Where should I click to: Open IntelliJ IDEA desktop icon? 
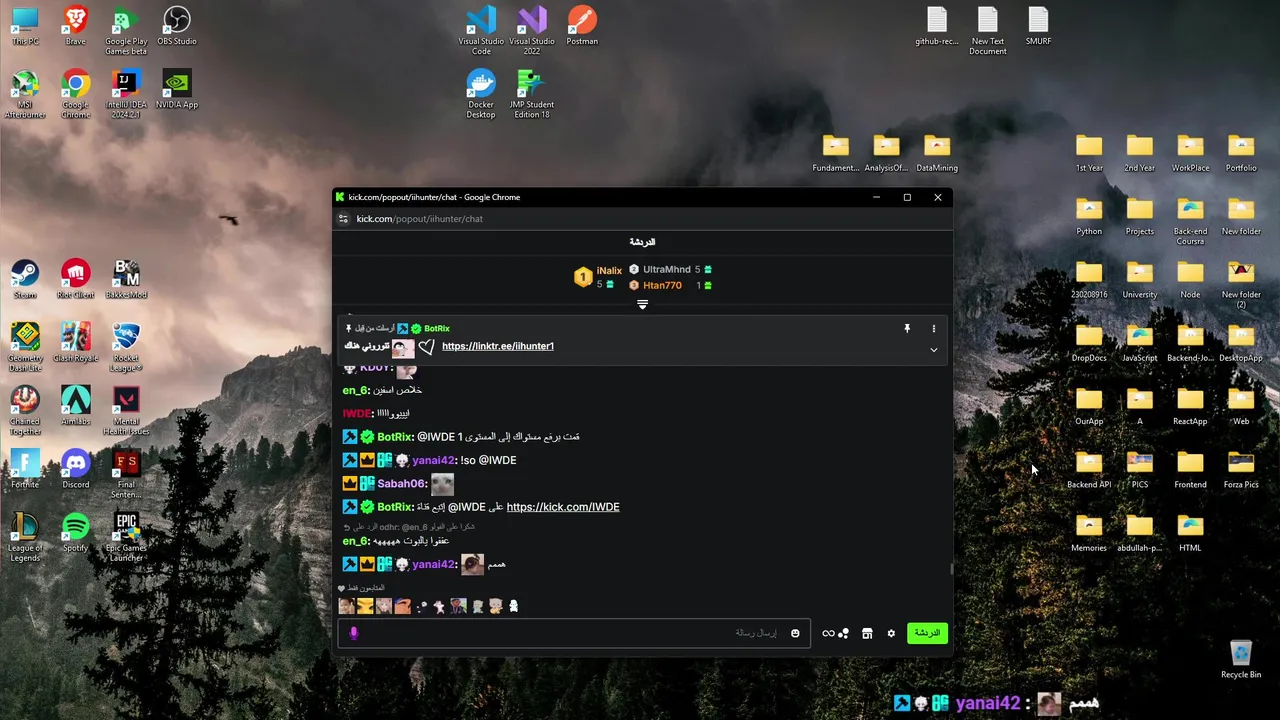tap(126, 94)
